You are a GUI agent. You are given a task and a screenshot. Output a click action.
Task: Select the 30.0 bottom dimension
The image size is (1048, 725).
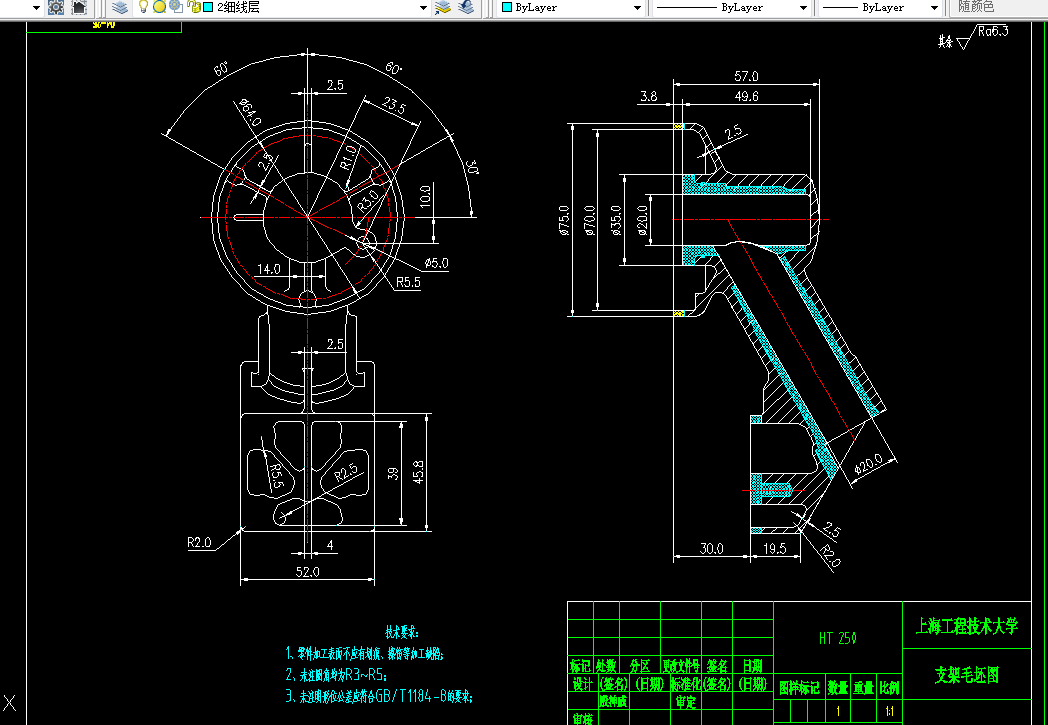click(711, 549)
